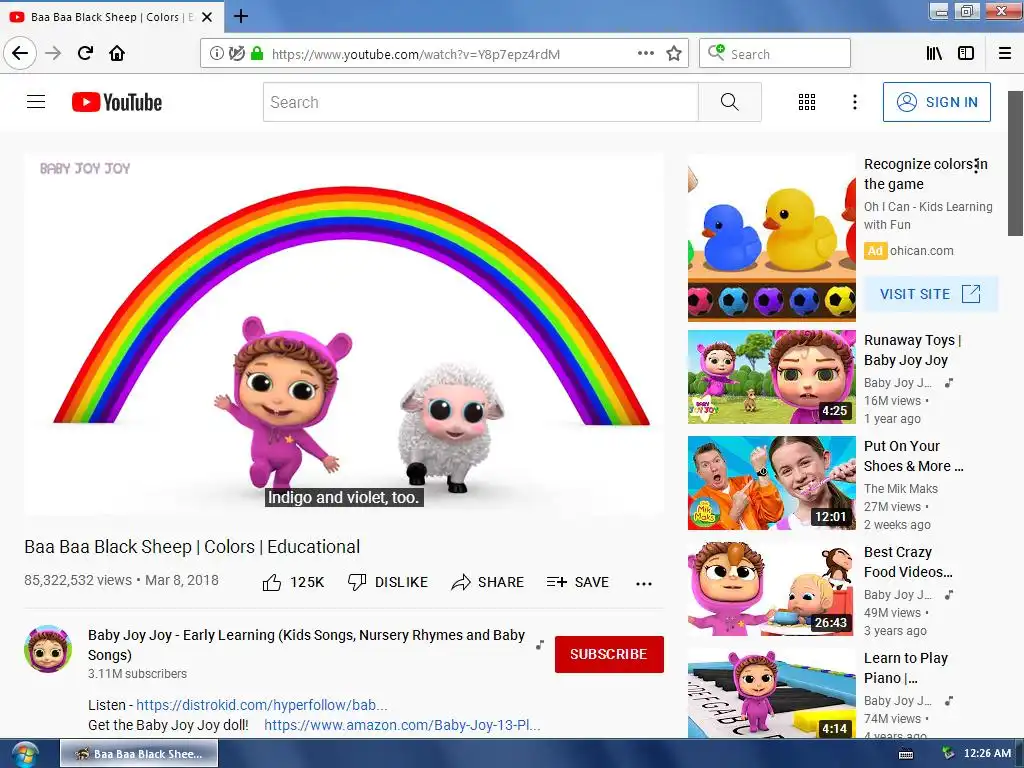Click the page vertical scrollbar thumb
1024x768 pixels.
point(1016,163)
